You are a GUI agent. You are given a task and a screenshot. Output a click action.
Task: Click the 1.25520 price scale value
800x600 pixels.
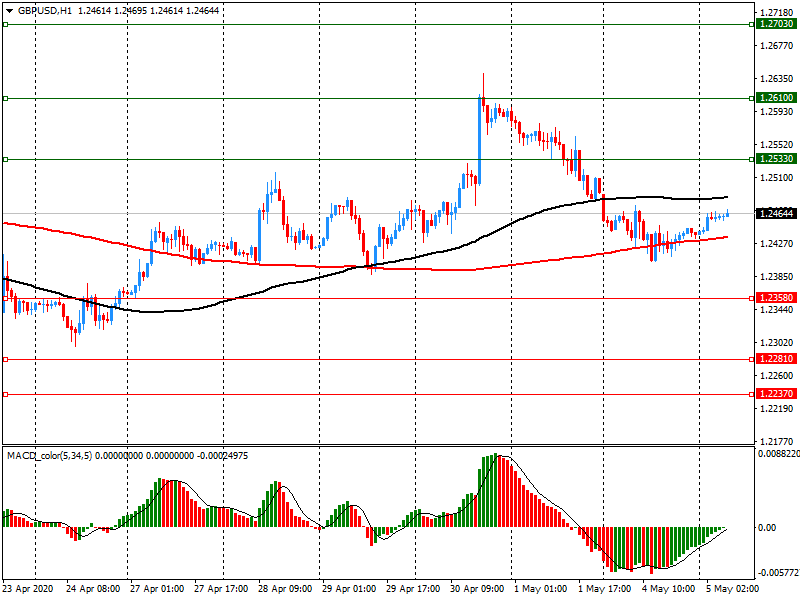pos(777,145)
